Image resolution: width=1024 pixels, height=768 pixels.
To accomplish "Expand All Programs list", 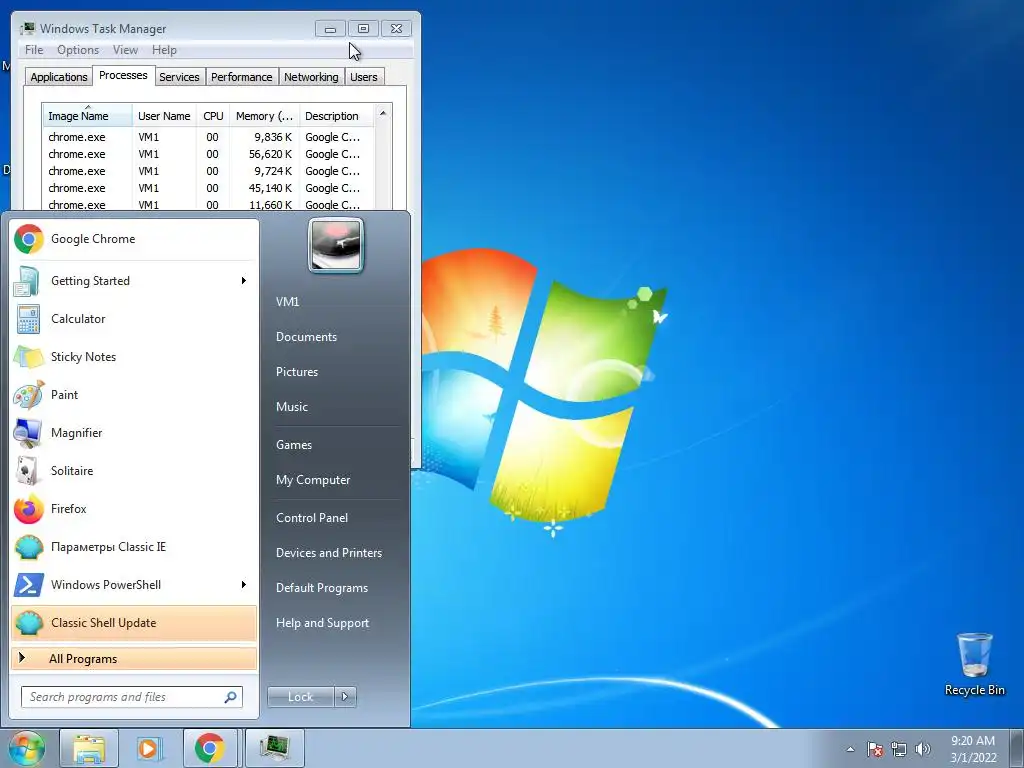I will tap(134, 659).
